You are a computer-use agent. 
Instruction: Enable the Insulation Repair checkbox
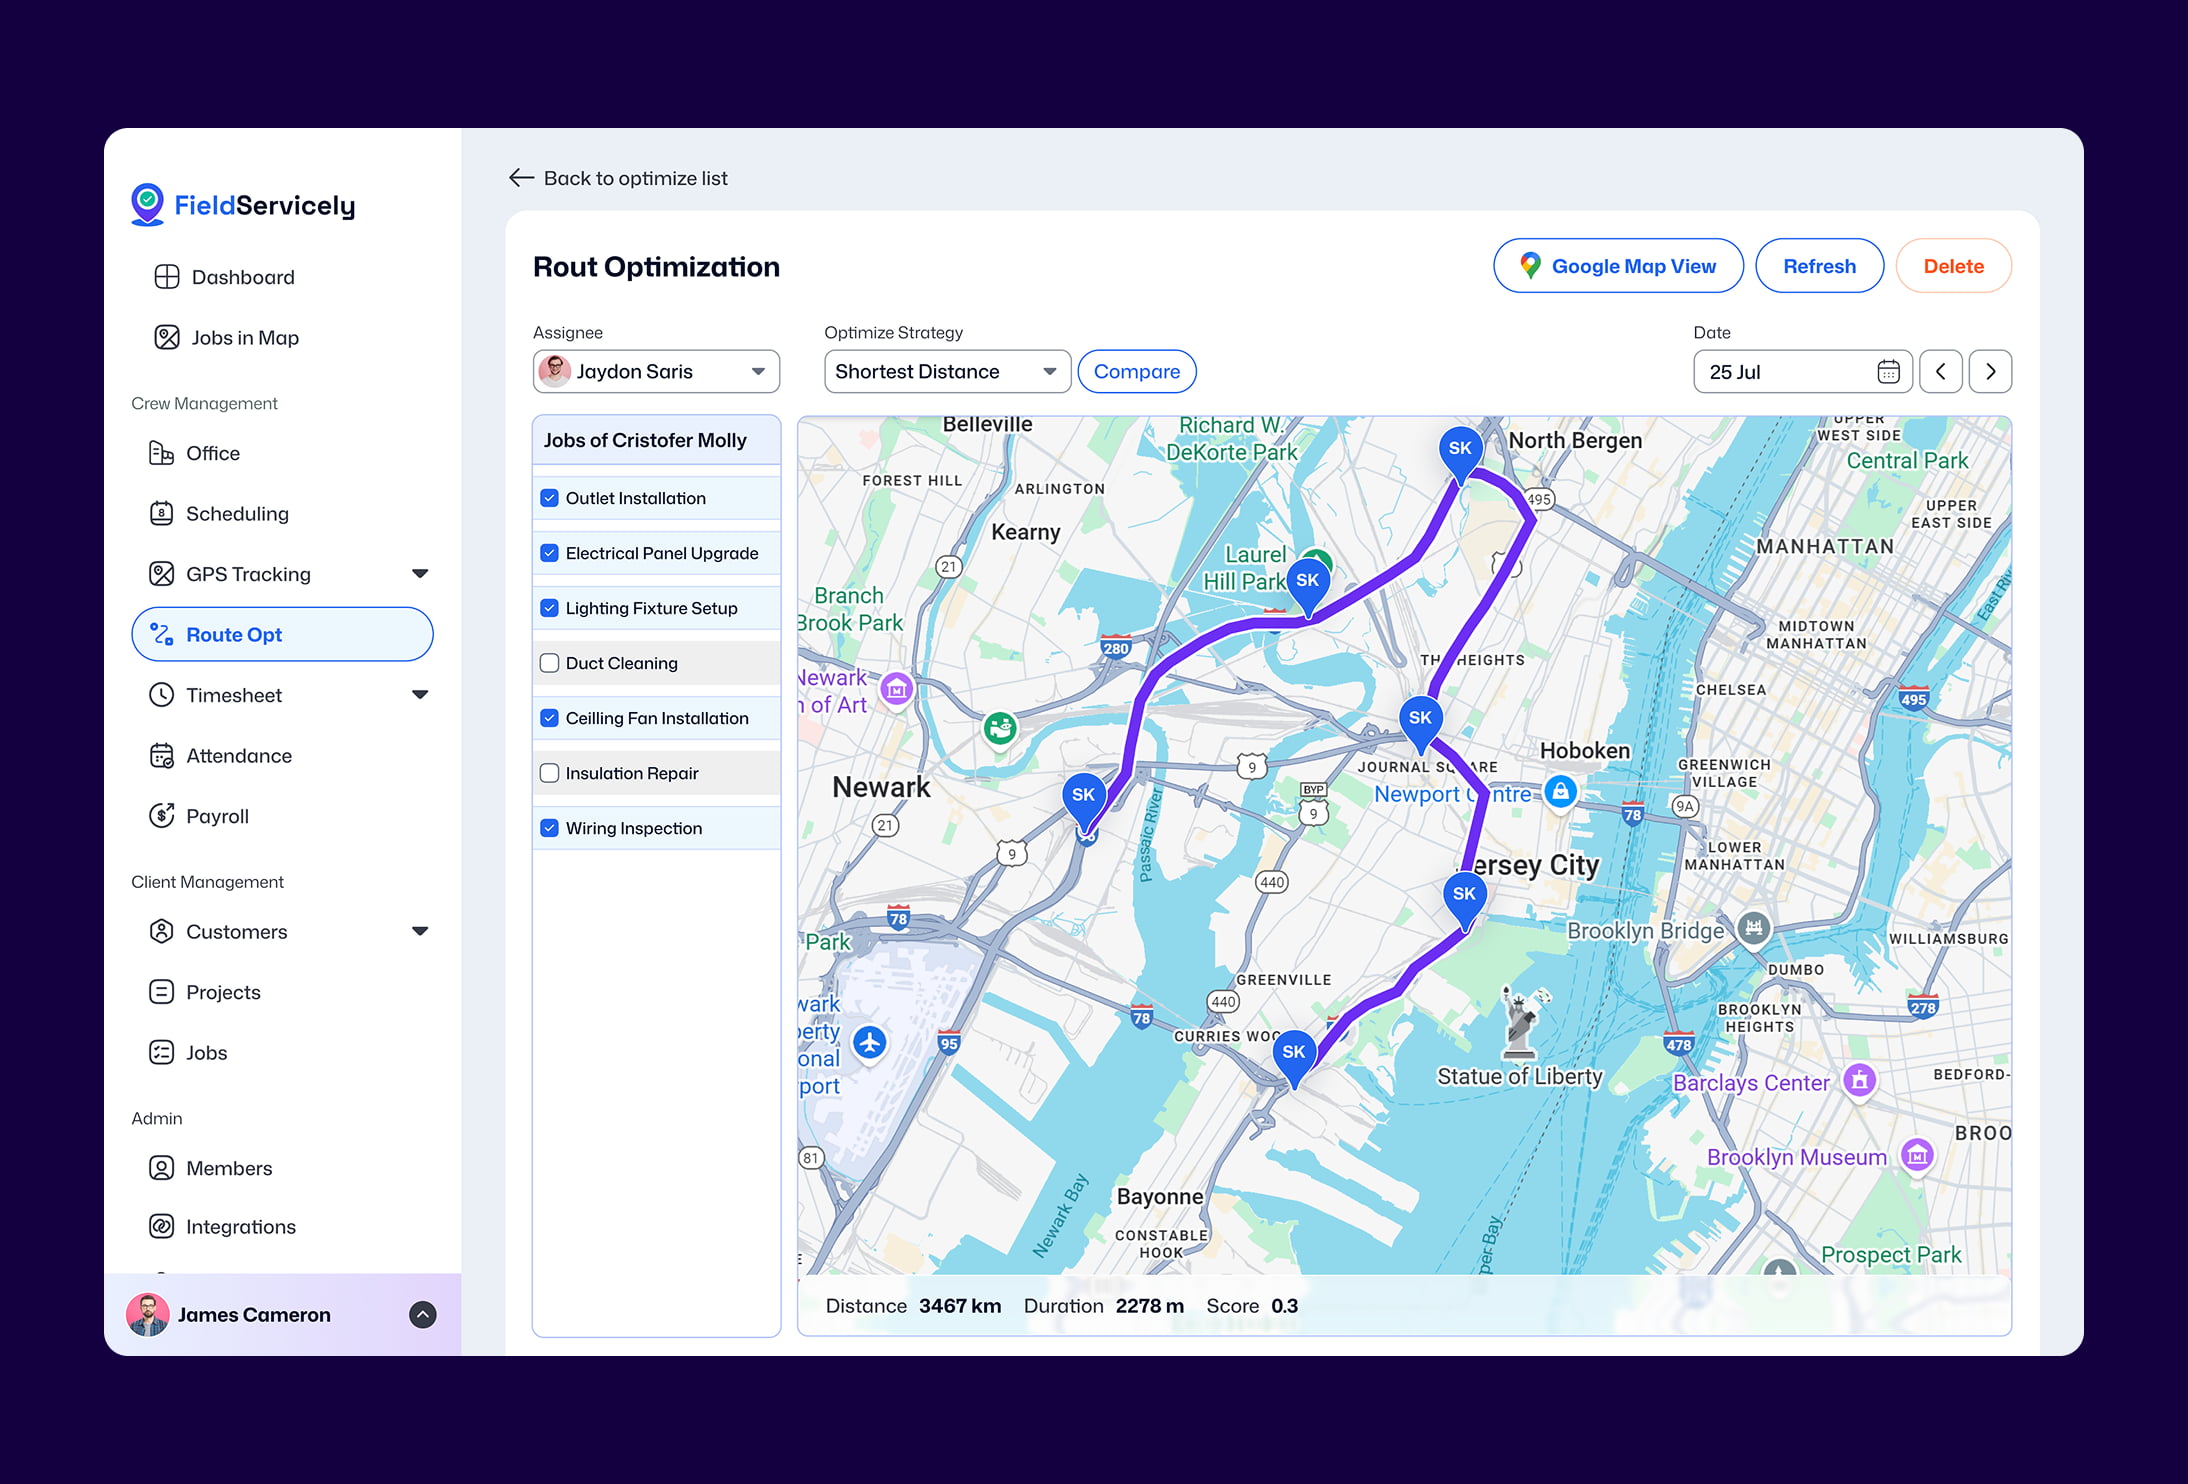549,773
